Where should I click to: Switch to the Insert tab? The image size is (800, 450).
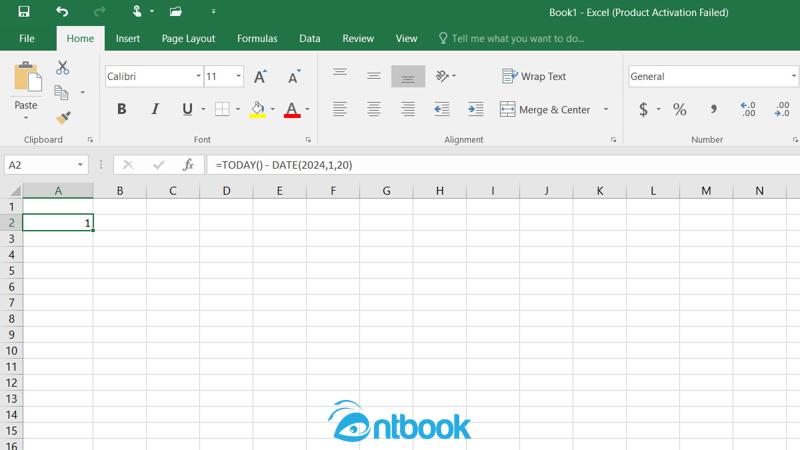click(128, 38)
